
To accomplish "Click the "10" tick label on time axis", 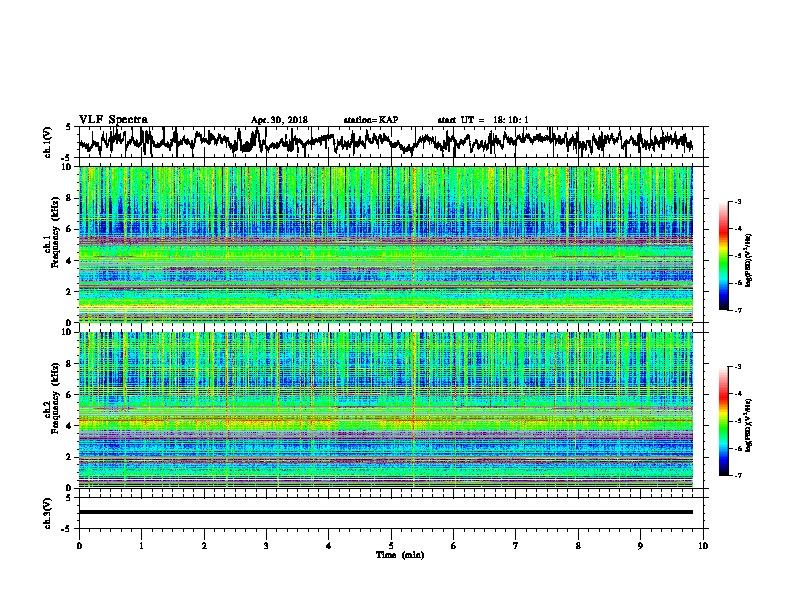I will 703,546.
